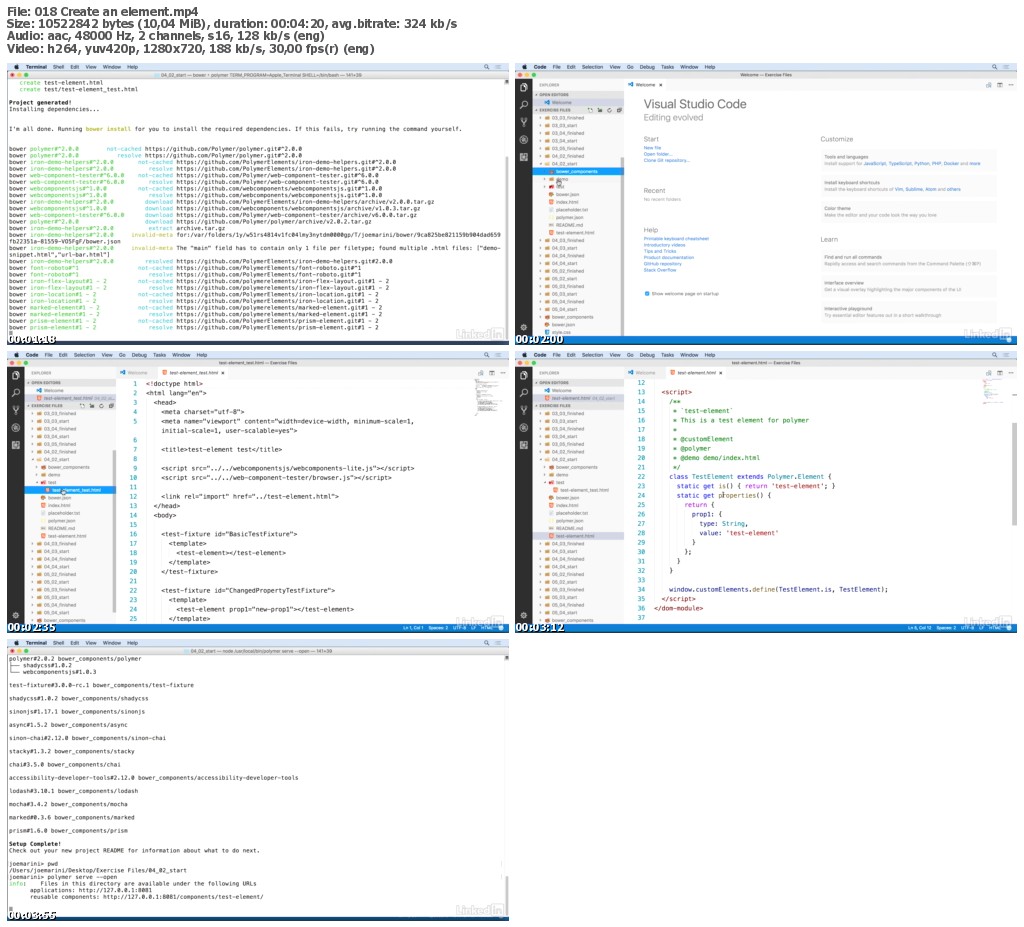Open the Stack Overflow help link
The image size is (1024, 927).
pos(660,270)
